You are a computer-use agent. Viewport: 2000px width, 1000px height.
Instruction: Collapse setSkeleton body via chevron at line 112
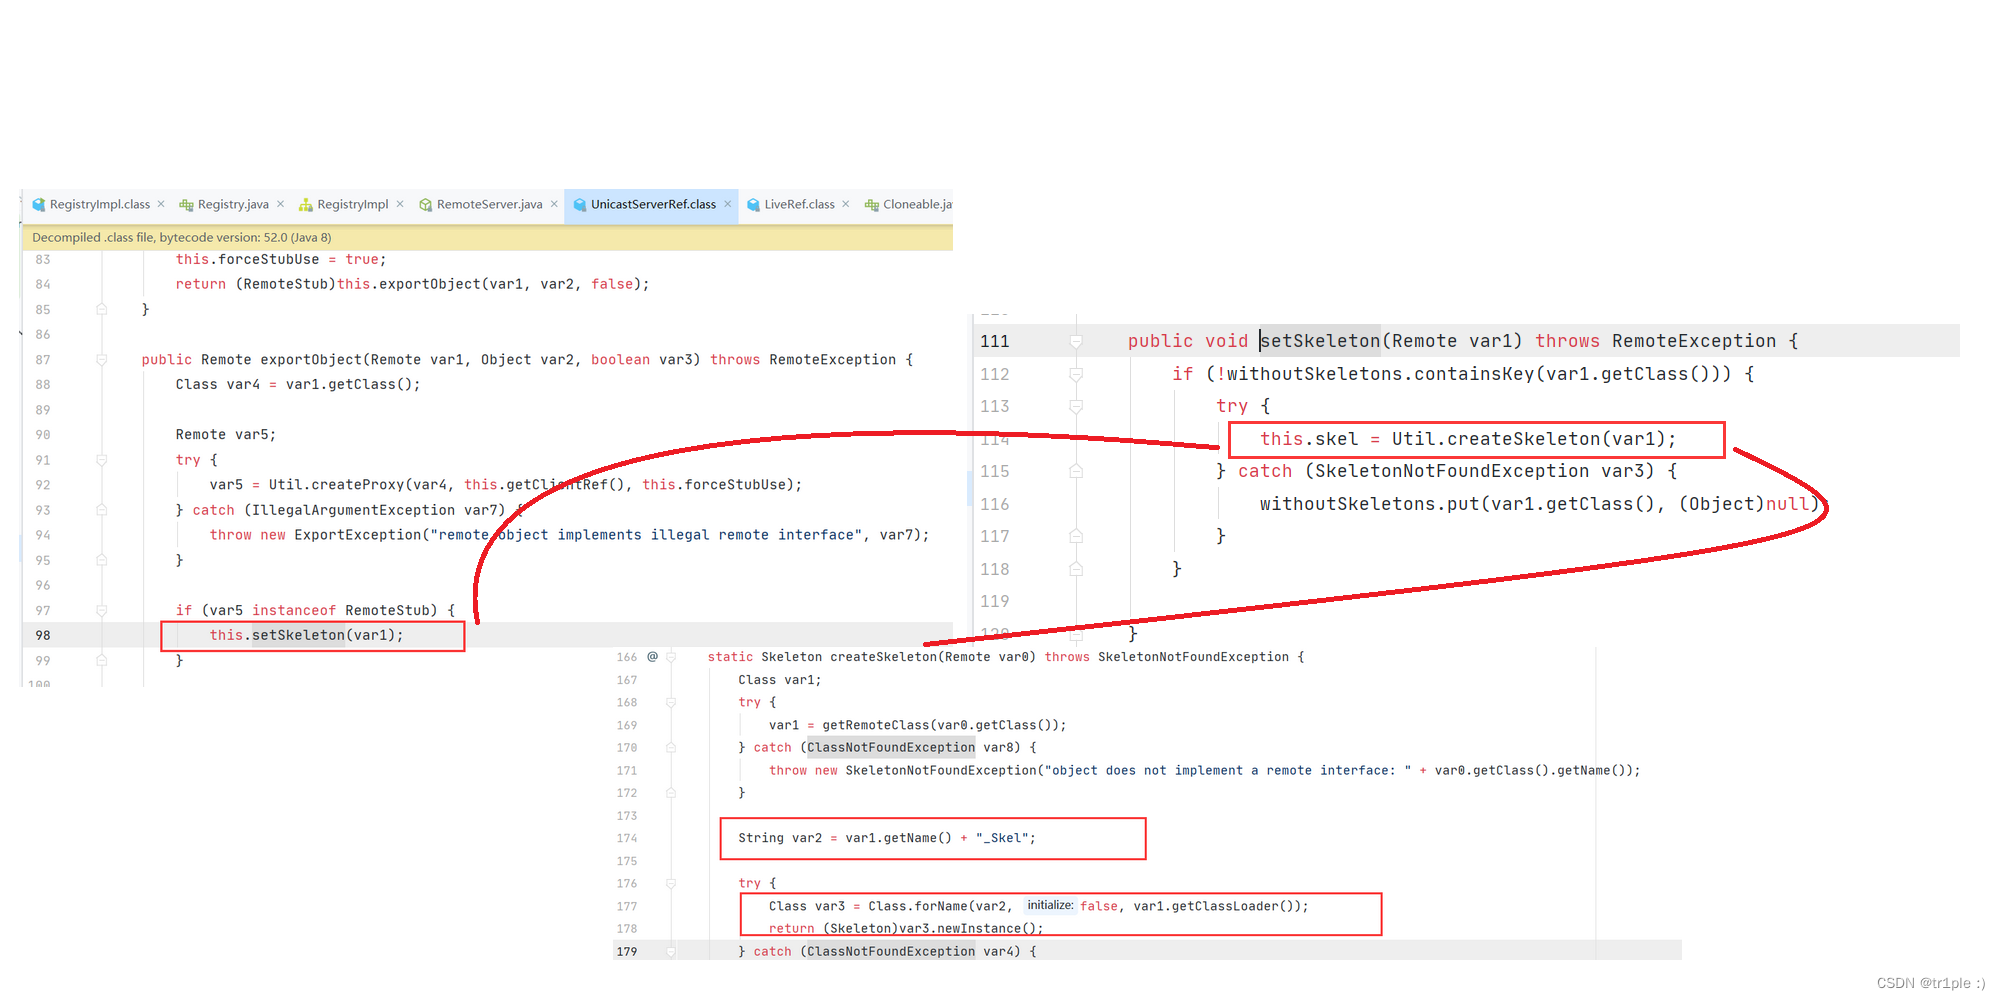[1076, 374]
